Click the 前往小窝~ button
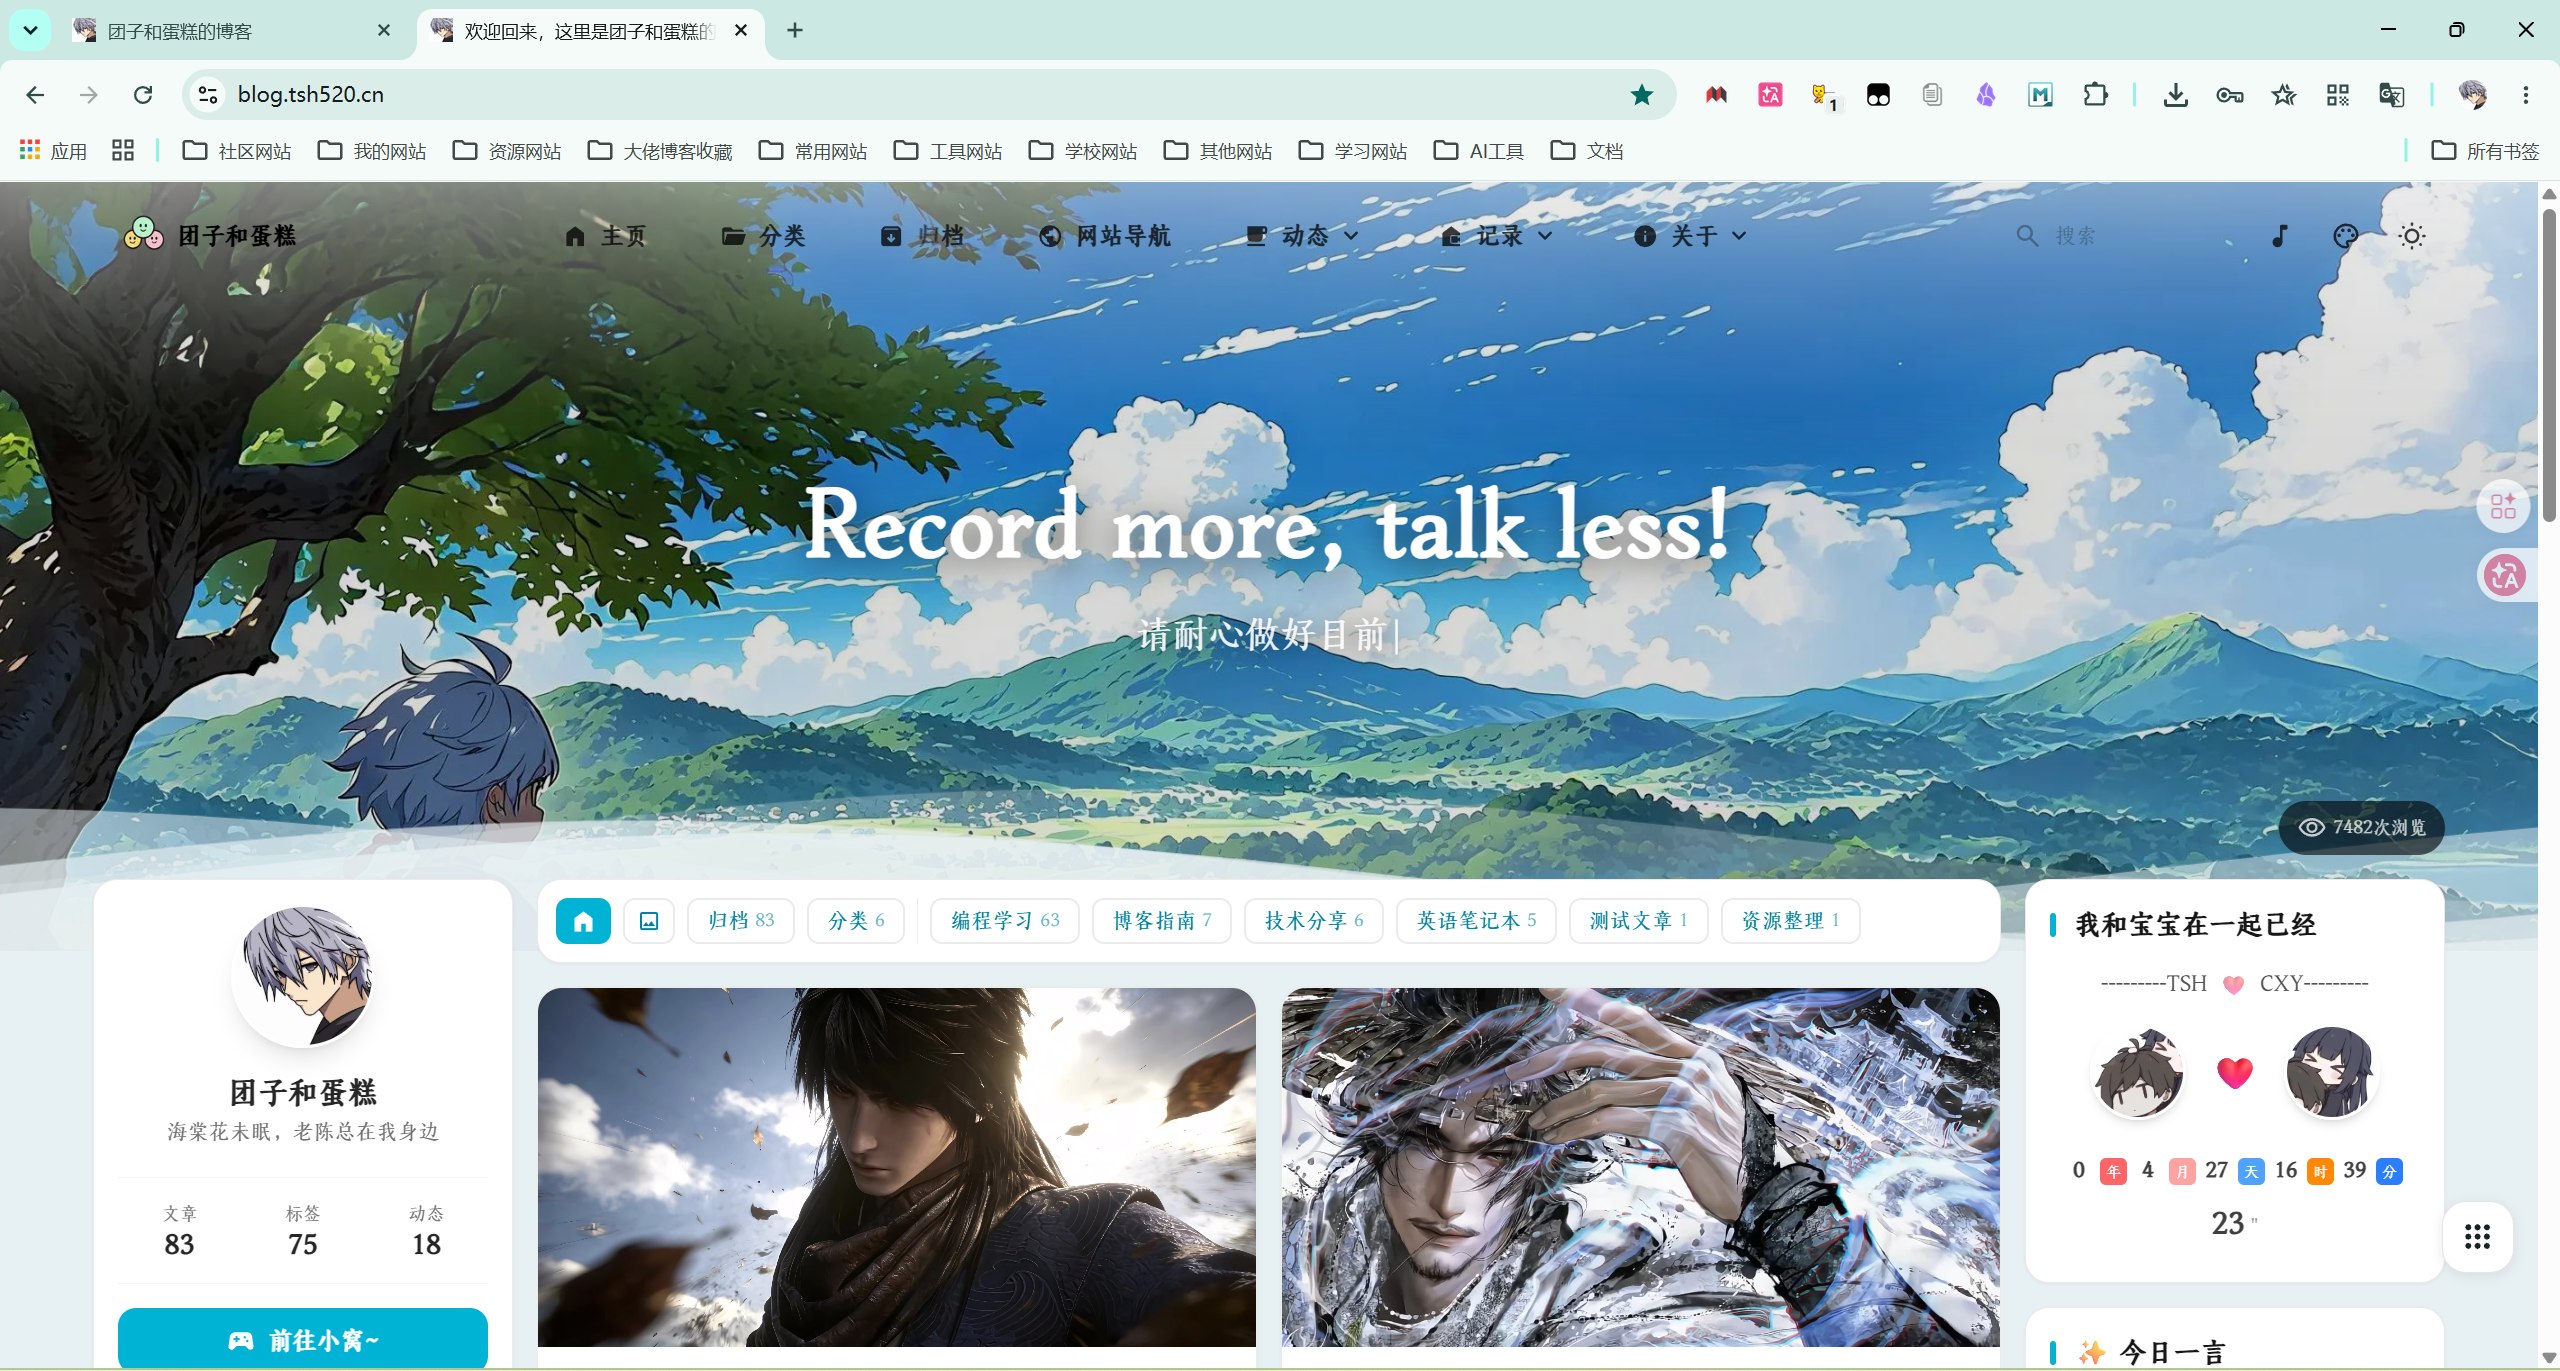Image resolution: width=2560 pixels, height=1371 pixels. coord(303,1338)
